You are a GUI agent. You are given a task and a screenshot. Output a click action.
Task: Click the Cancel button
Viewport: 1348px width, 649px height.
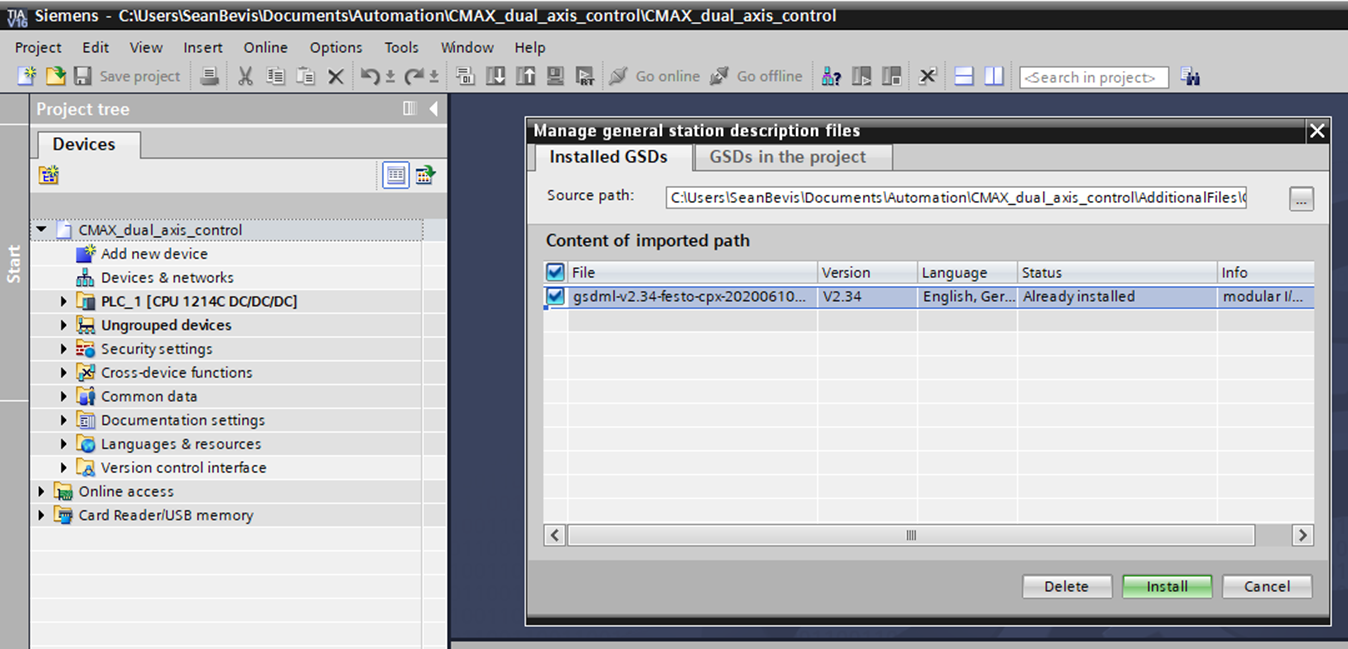point(1267,586)
